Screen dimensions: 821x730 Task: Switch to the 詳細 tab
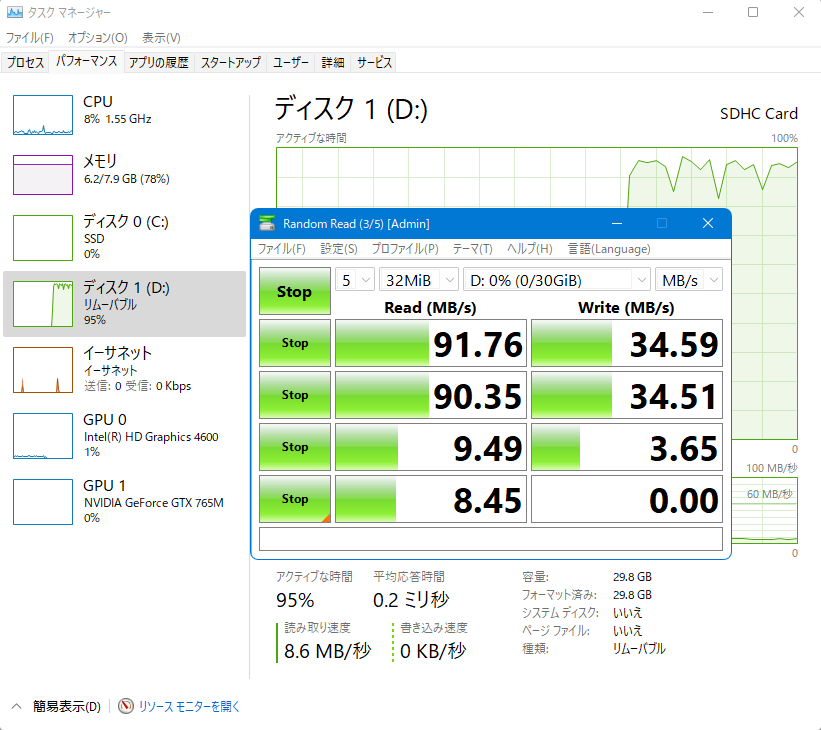[x=332, y=62]
